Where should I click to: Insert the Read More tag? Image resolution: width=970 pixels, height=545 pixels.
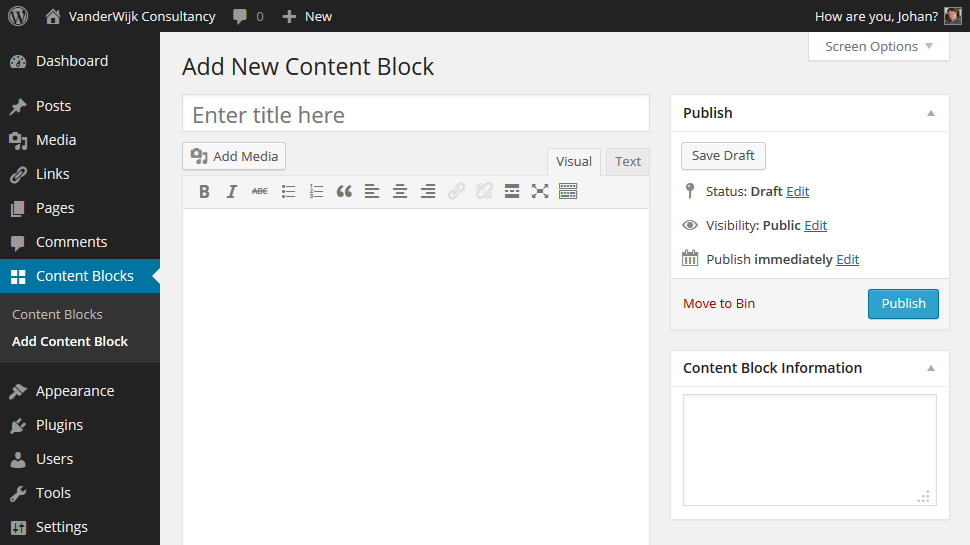pyautogui.click(x=512, y=191)
